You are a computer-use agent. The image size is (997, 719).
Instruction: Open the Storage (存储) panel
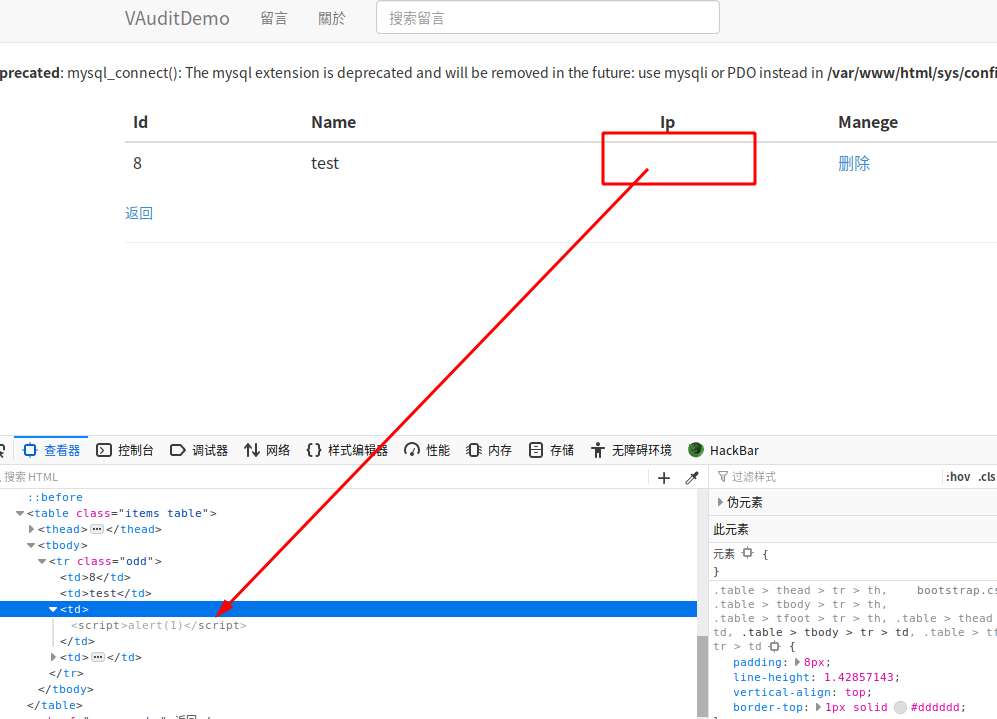pos(551,451)
